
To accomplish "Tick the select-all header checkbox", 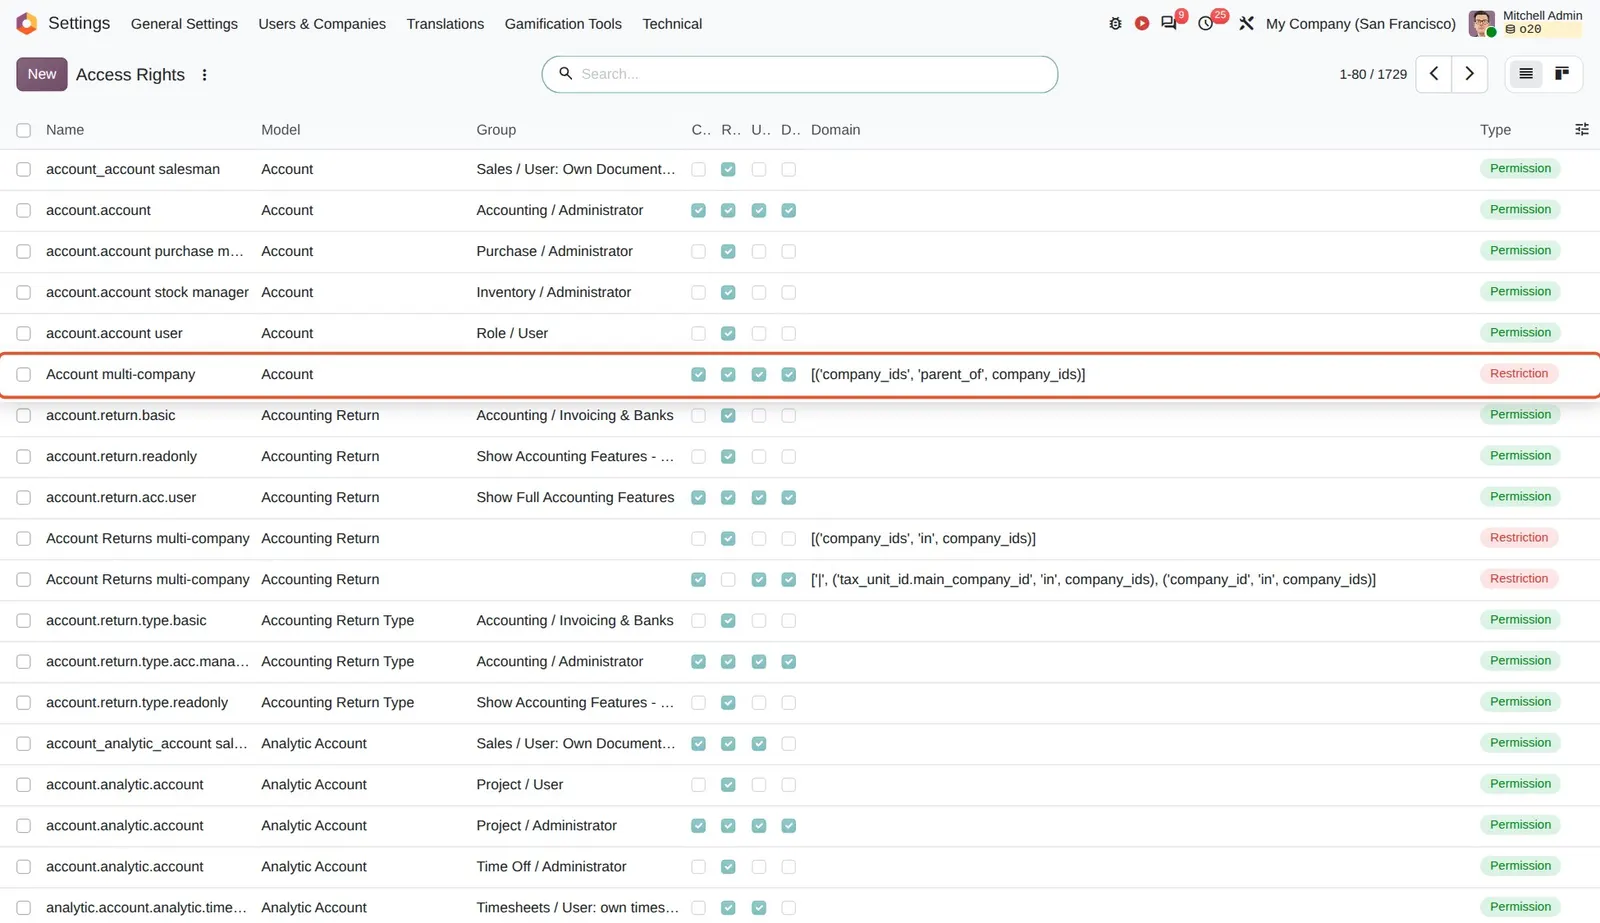I will coord(24,130).
